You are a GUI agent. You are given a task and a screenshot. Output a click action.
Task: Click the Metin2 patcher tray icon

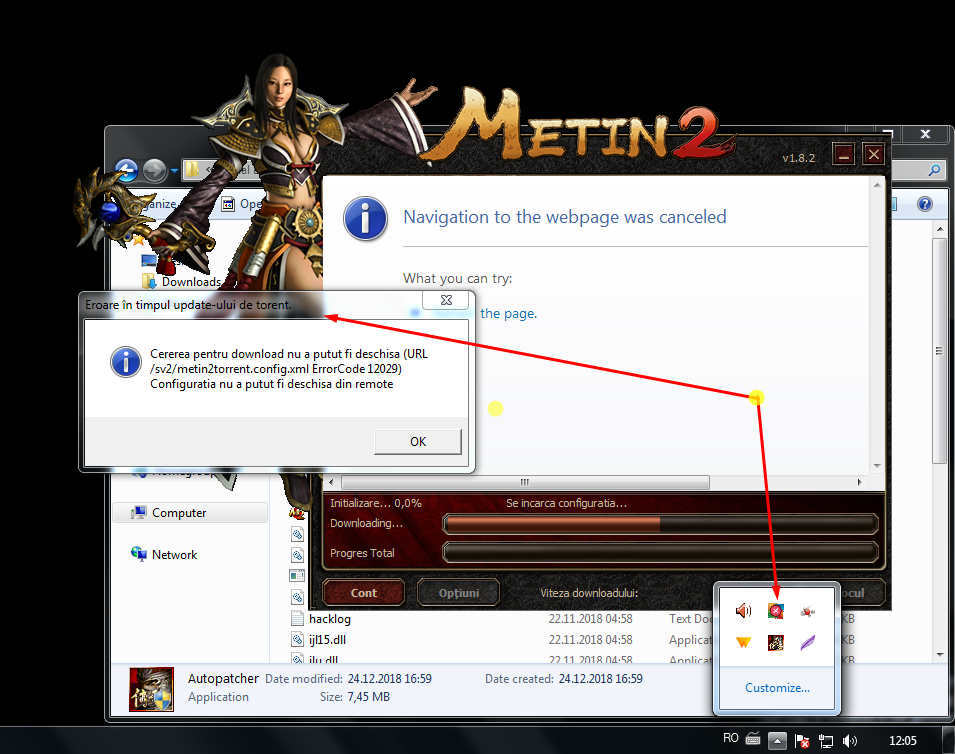775,643
